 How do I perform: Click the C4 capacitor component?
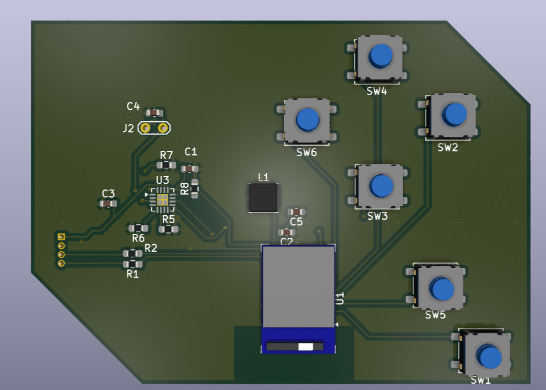[154, 113]
